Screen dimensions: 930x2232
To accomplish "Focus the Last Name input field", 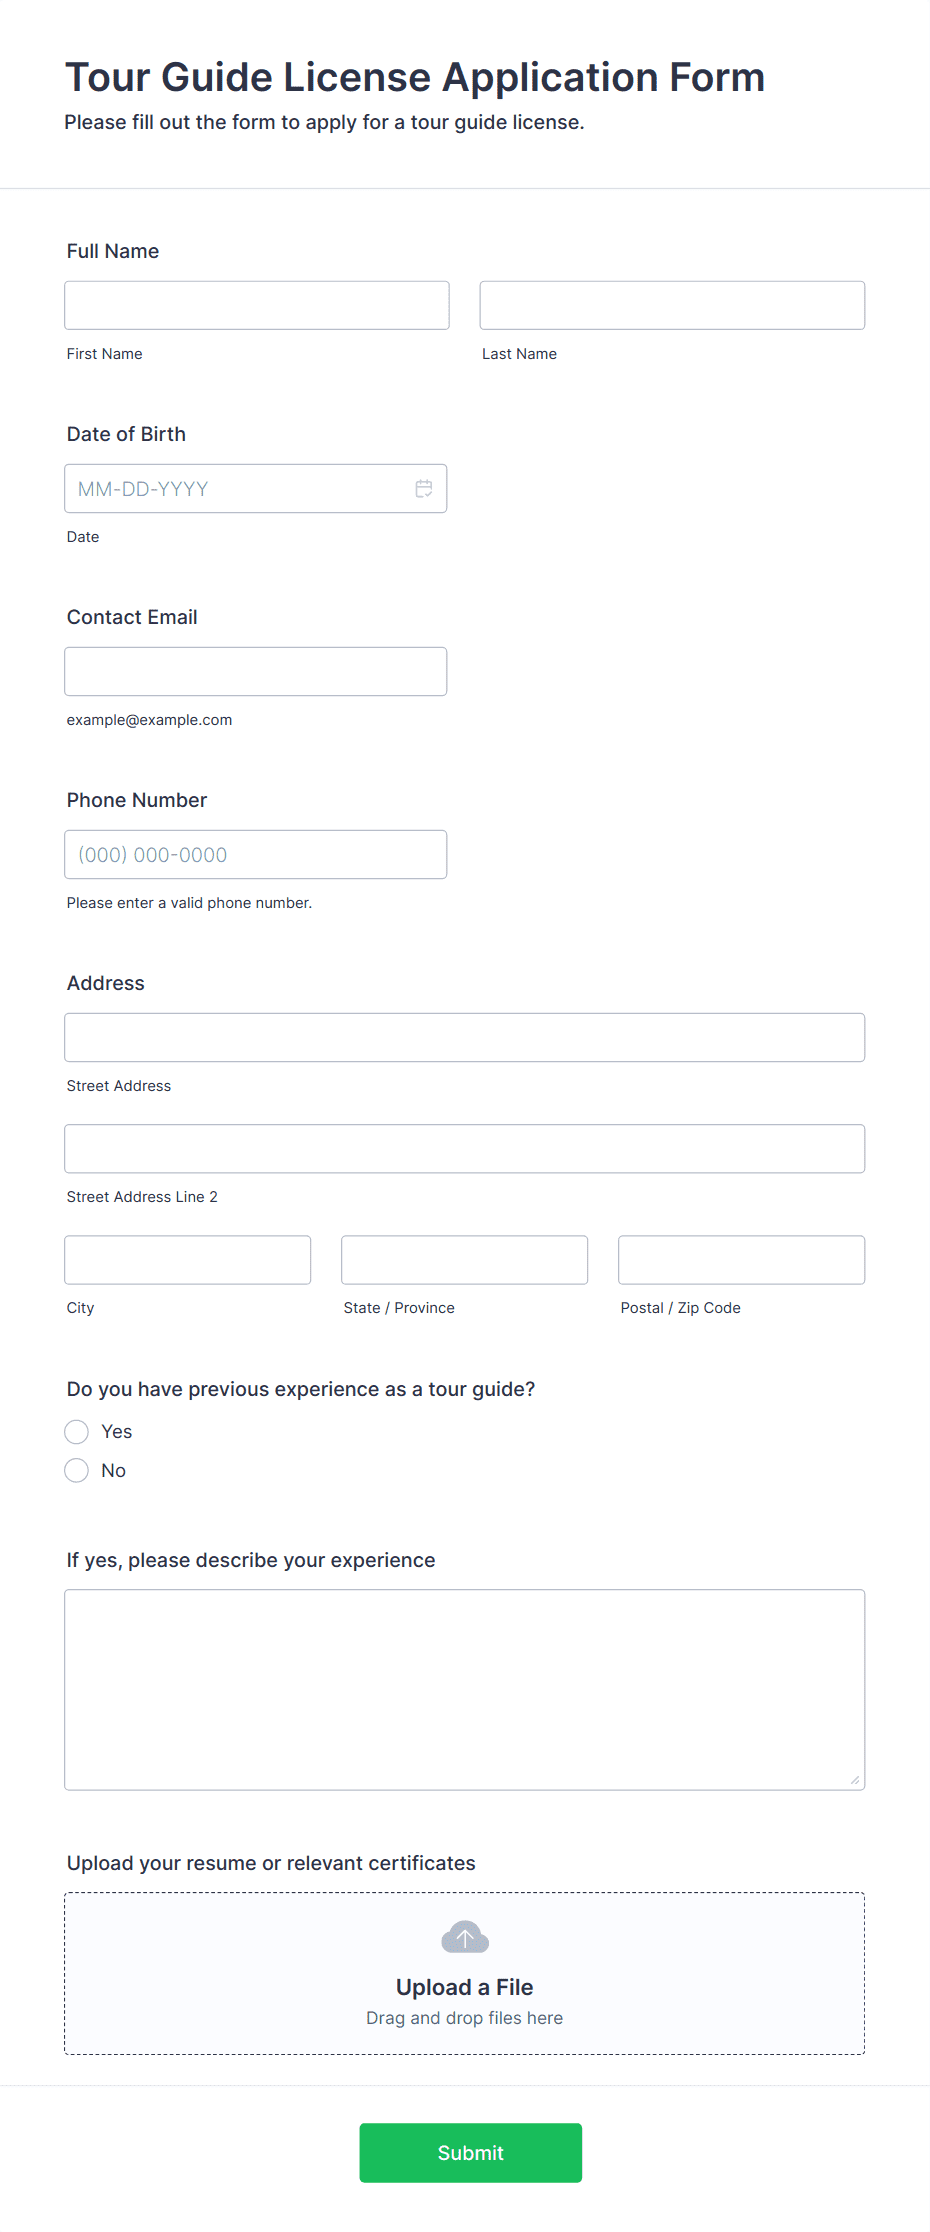I will (x=672, y=305).
